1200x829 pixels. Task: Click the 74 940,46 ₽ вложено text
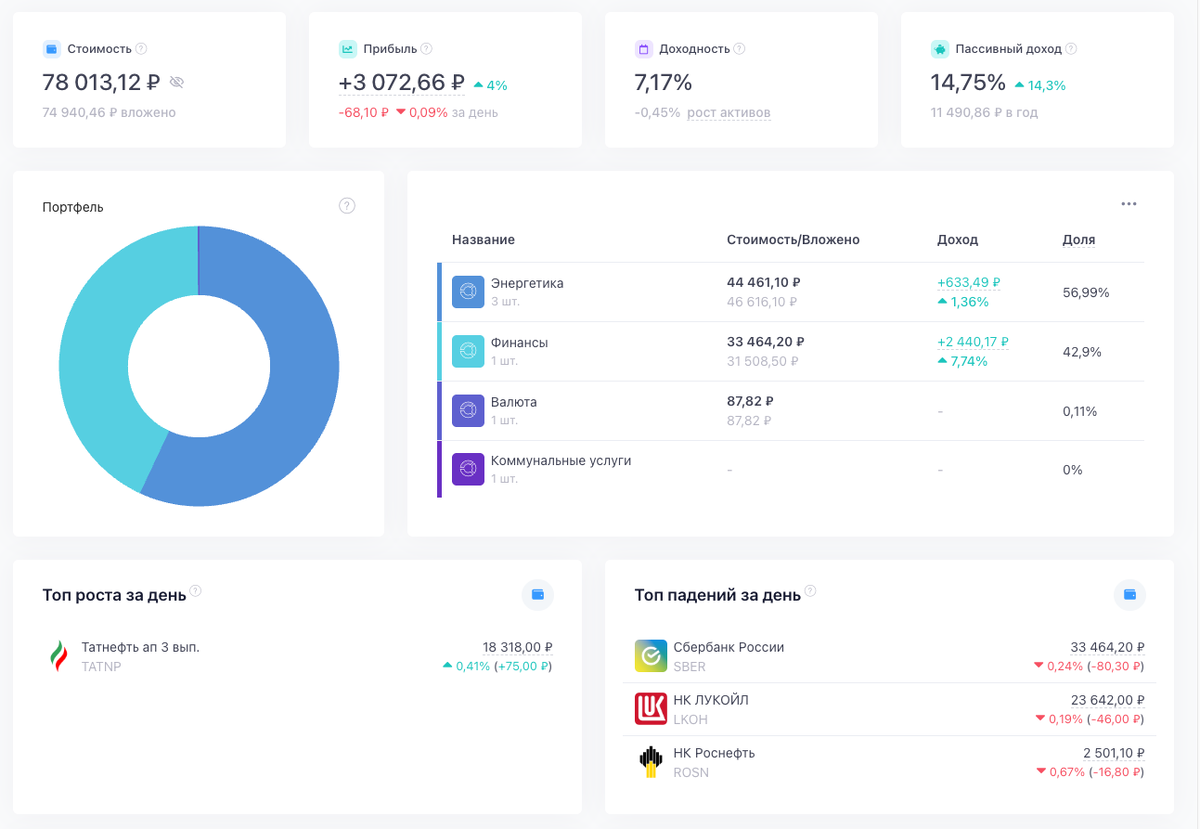point(109,113)
